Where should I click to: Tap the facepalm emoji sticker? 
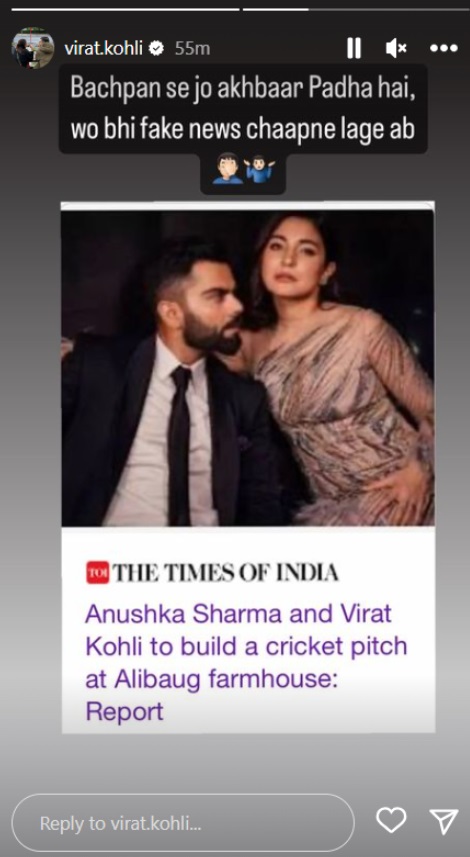(227, 168)
